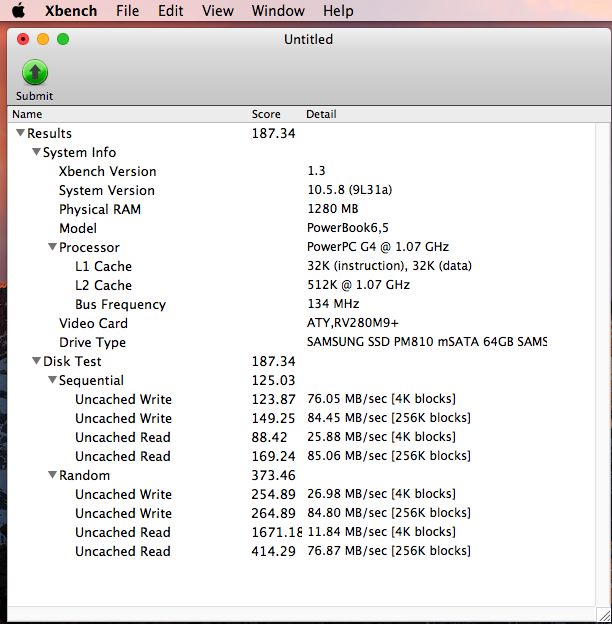Click the Score column header
Viewport: 612px width, 624px height.
coord(266,114)
